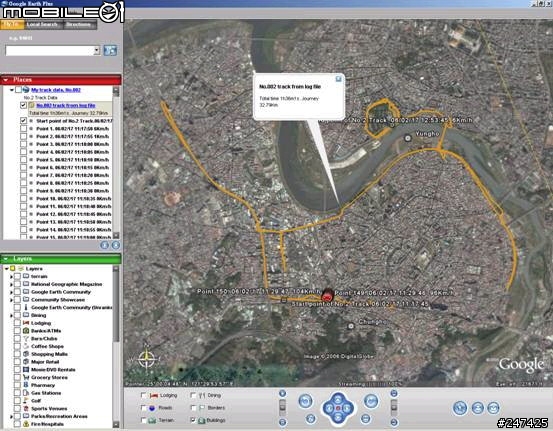Reset north button below rotate left
The width and height of the screenshot is (553, 431).
[x=310, y=419]
